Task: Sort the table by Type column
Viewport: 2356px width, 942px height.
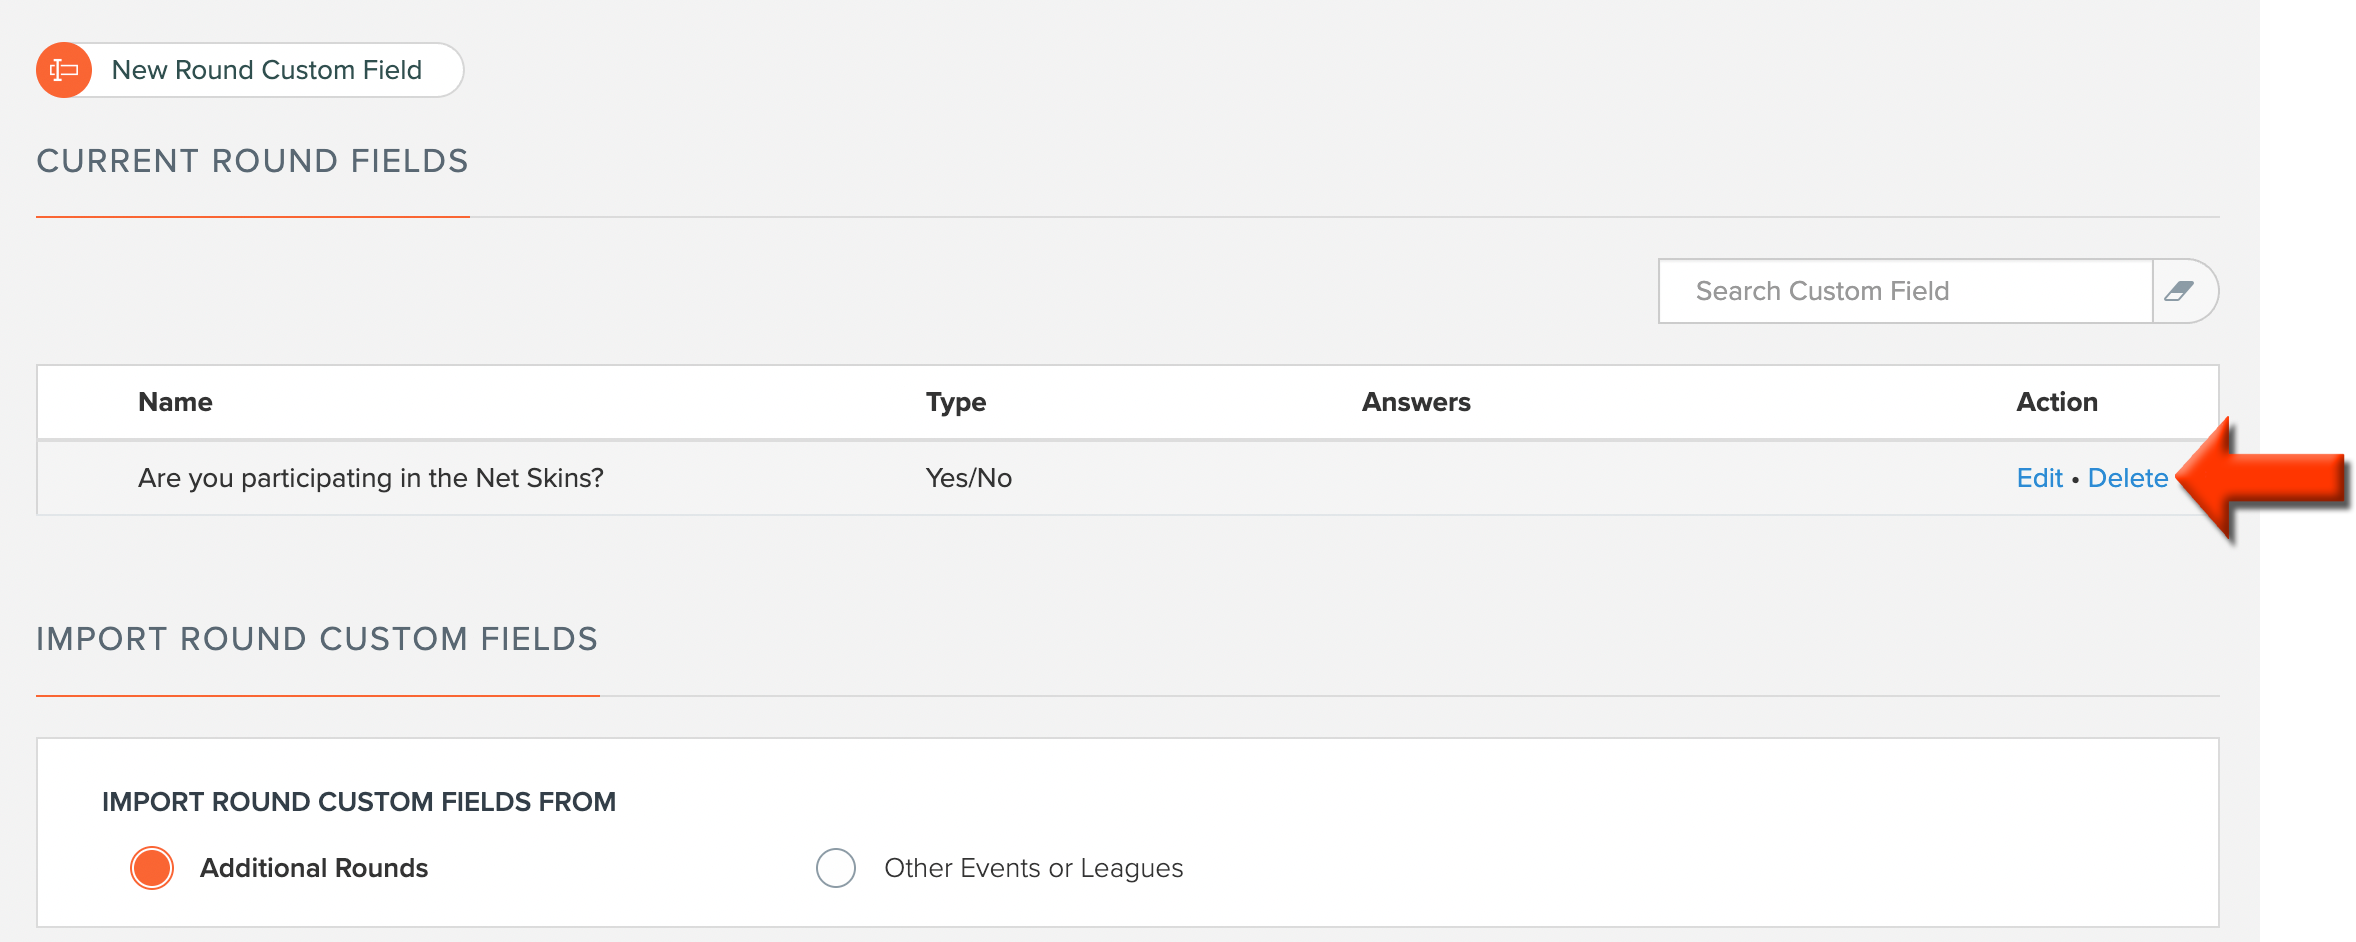Action: coord(955,401)
